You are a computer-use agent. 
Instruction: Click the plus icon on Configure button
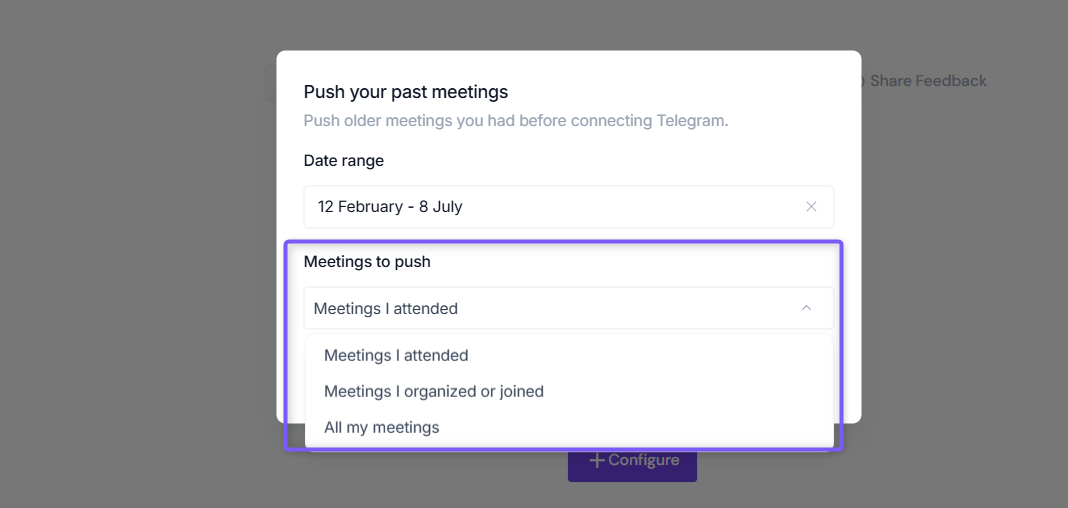tap(597, 461)
